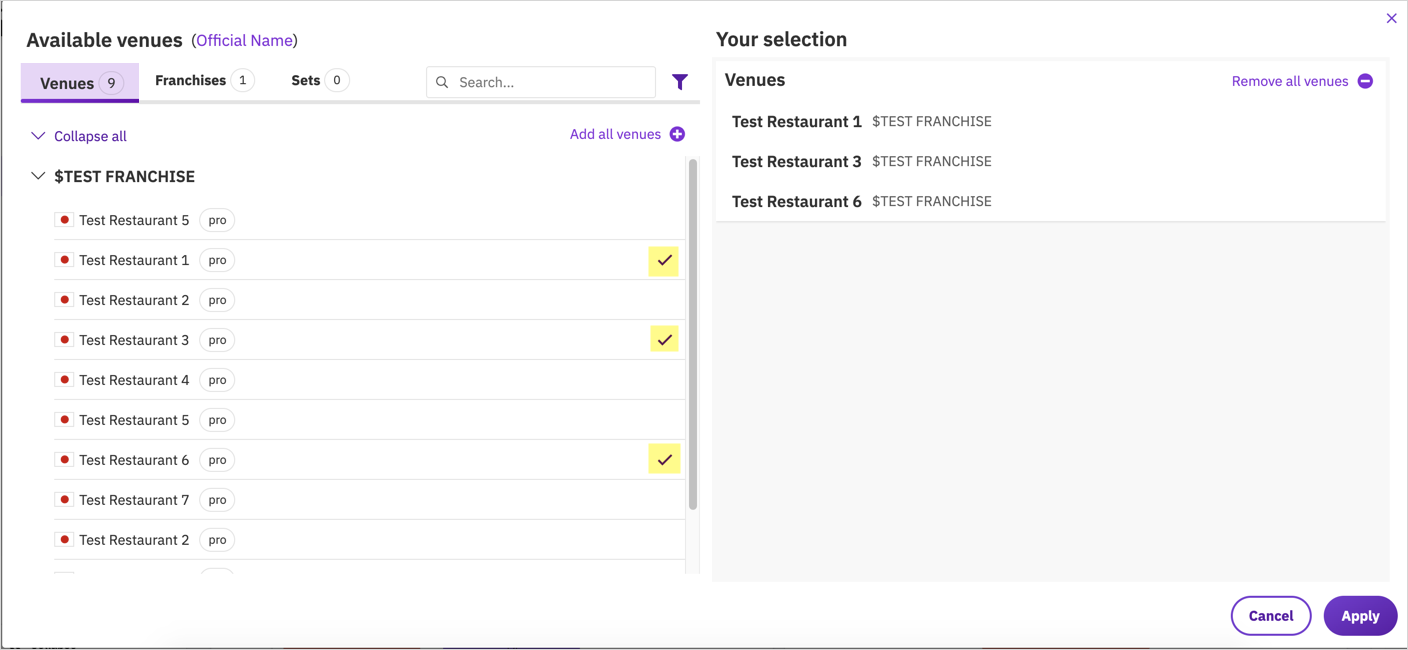This screenshot has height=650, width=1408.
Task: Click the Franchises count badge showing 1
Action: [x=243, y=80]
